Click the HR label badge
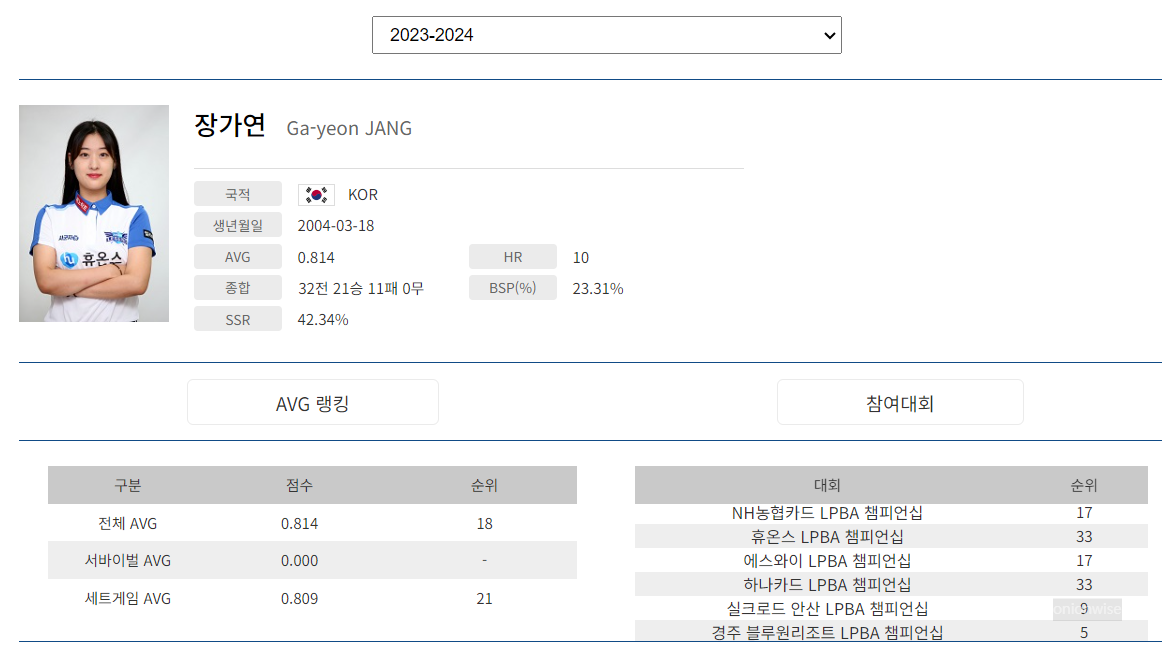Viewport: 1162px width, 661px height. 512,256
